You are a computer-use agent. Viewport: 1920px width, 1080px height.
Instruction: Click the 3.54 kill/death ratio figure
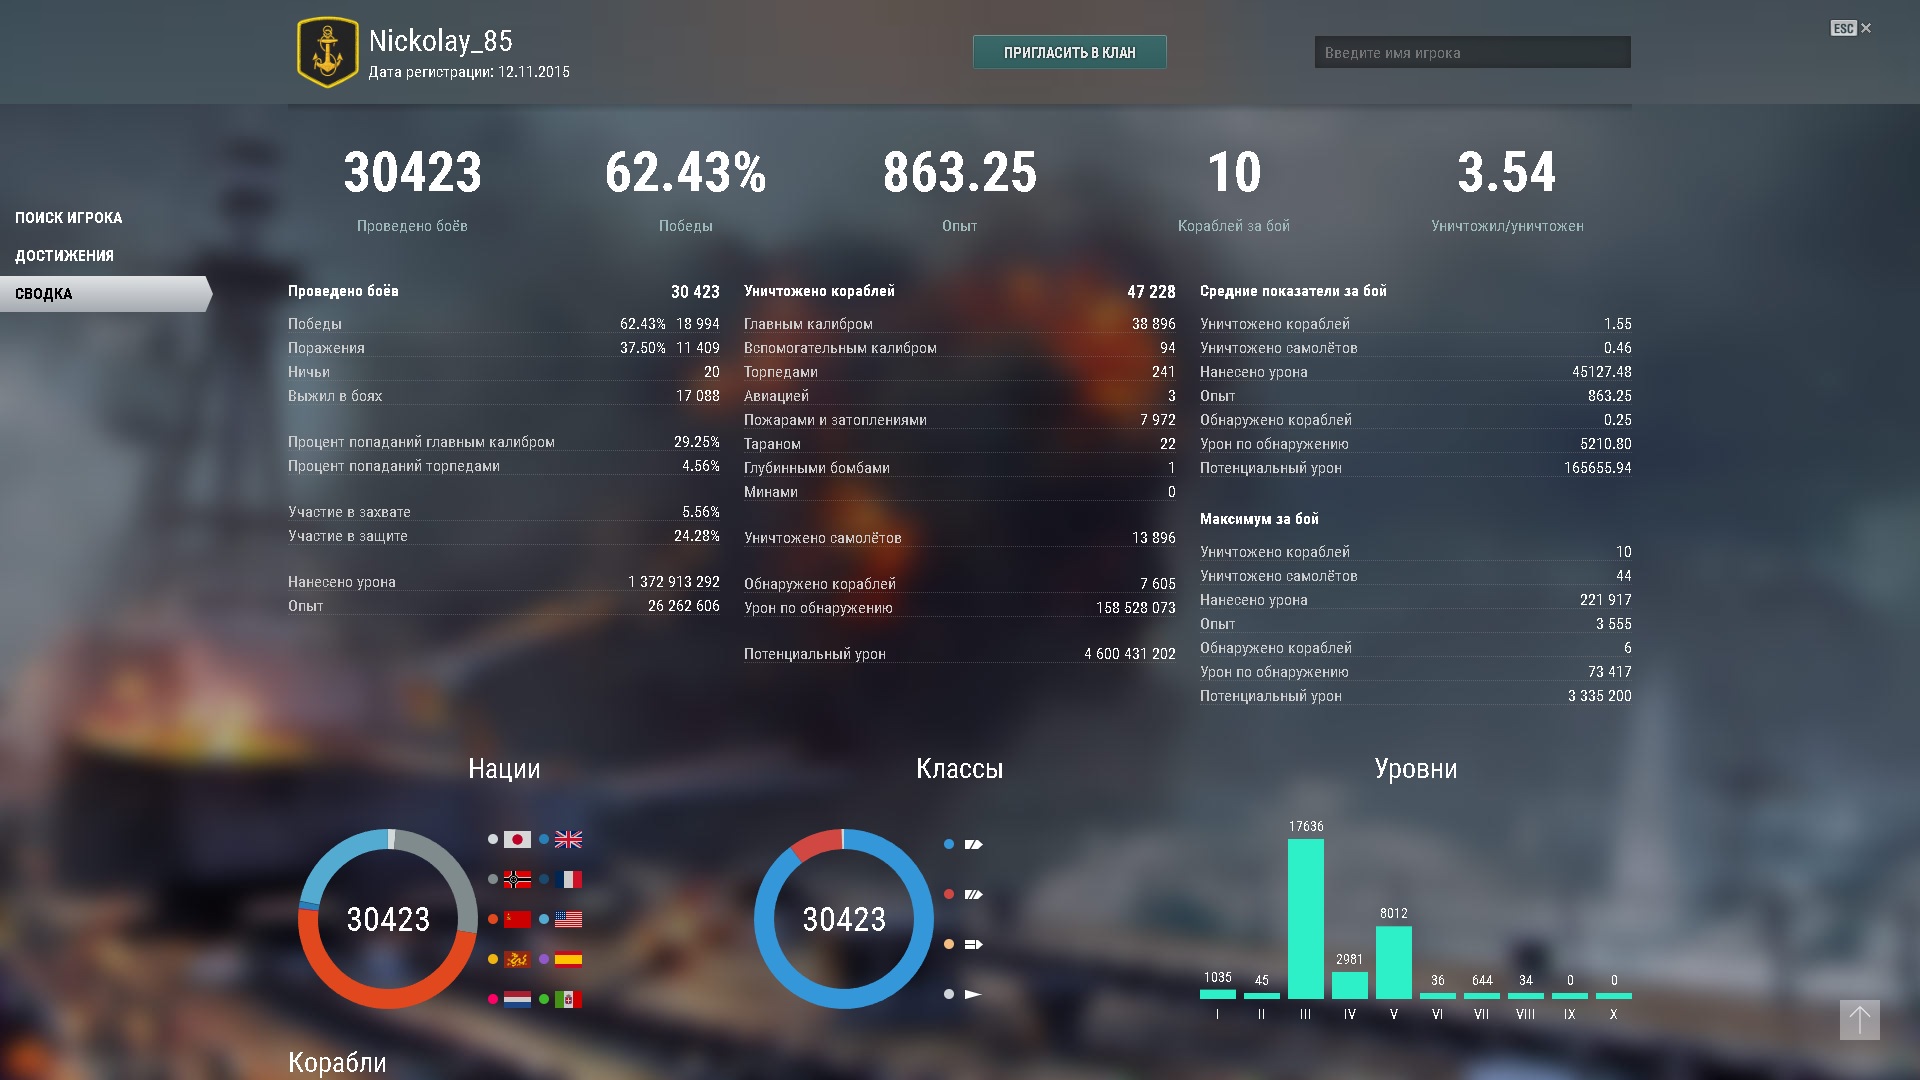[x=1507, y=172]
